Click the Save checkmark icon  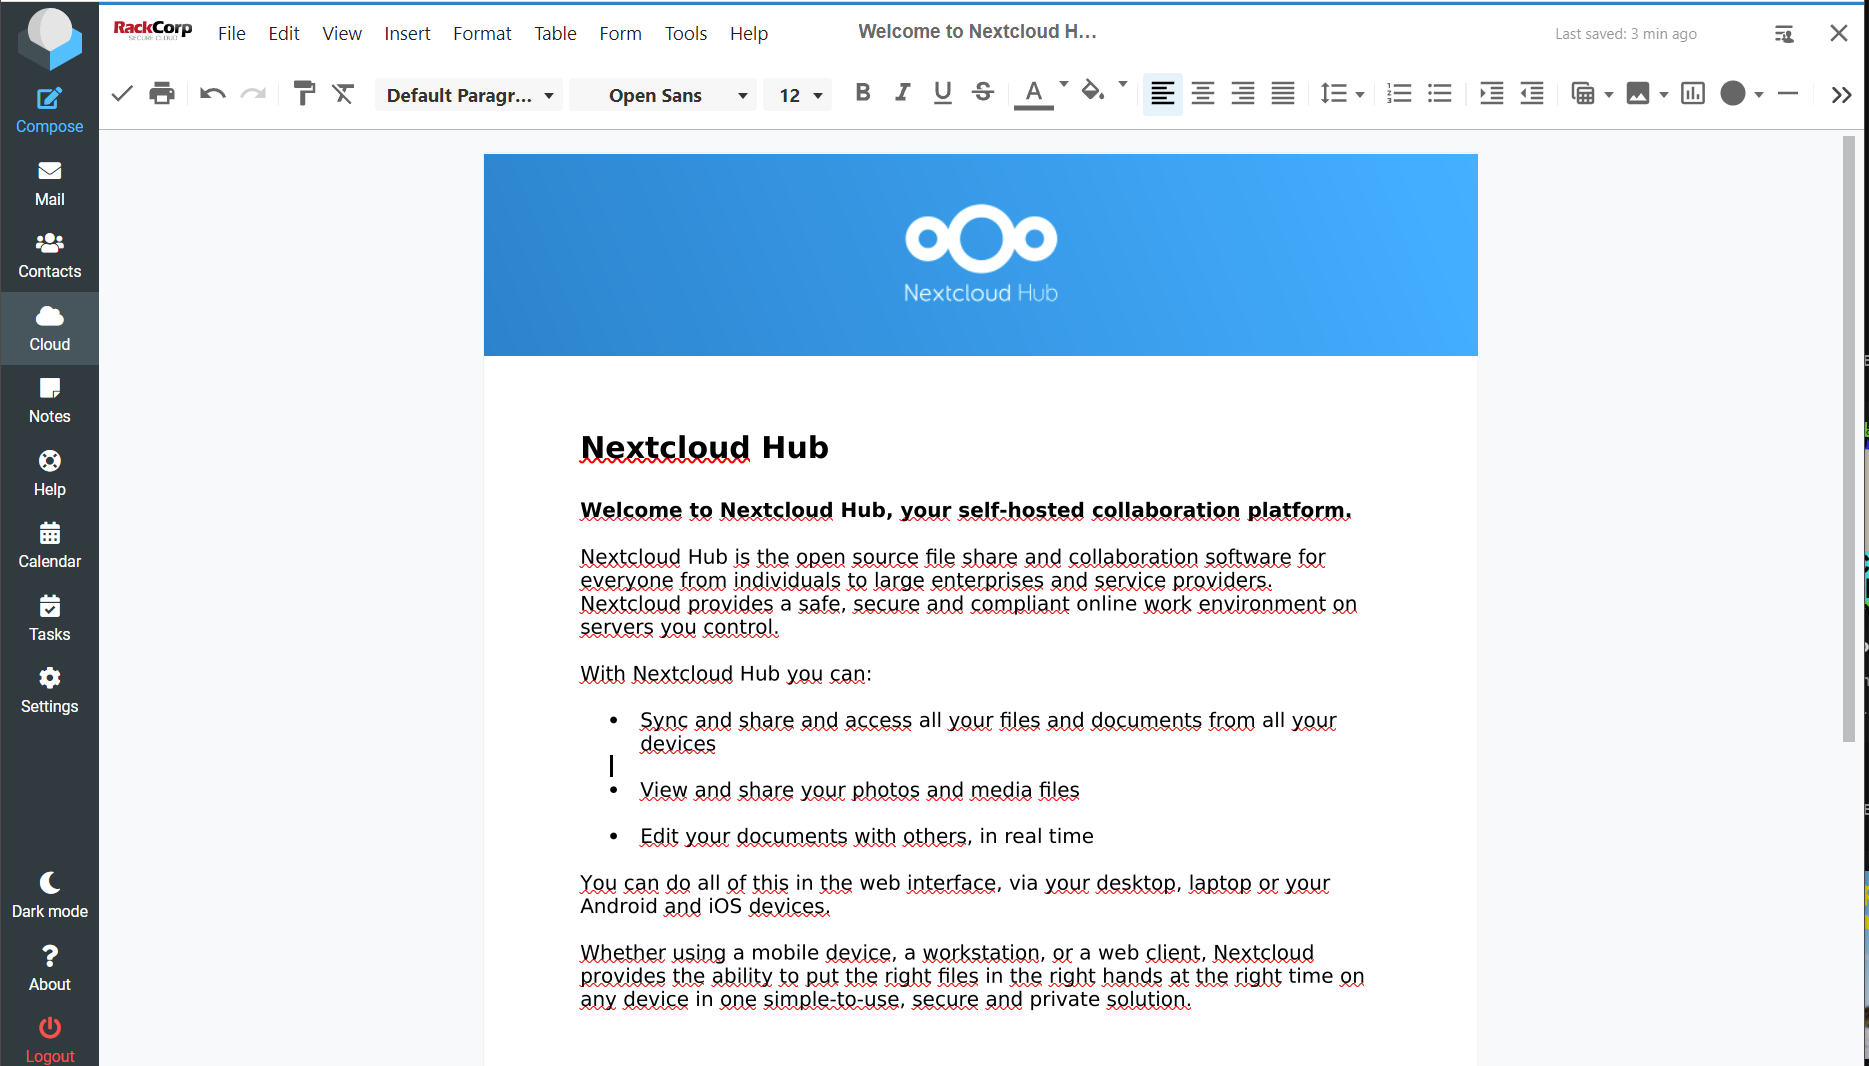coord(122,94)
